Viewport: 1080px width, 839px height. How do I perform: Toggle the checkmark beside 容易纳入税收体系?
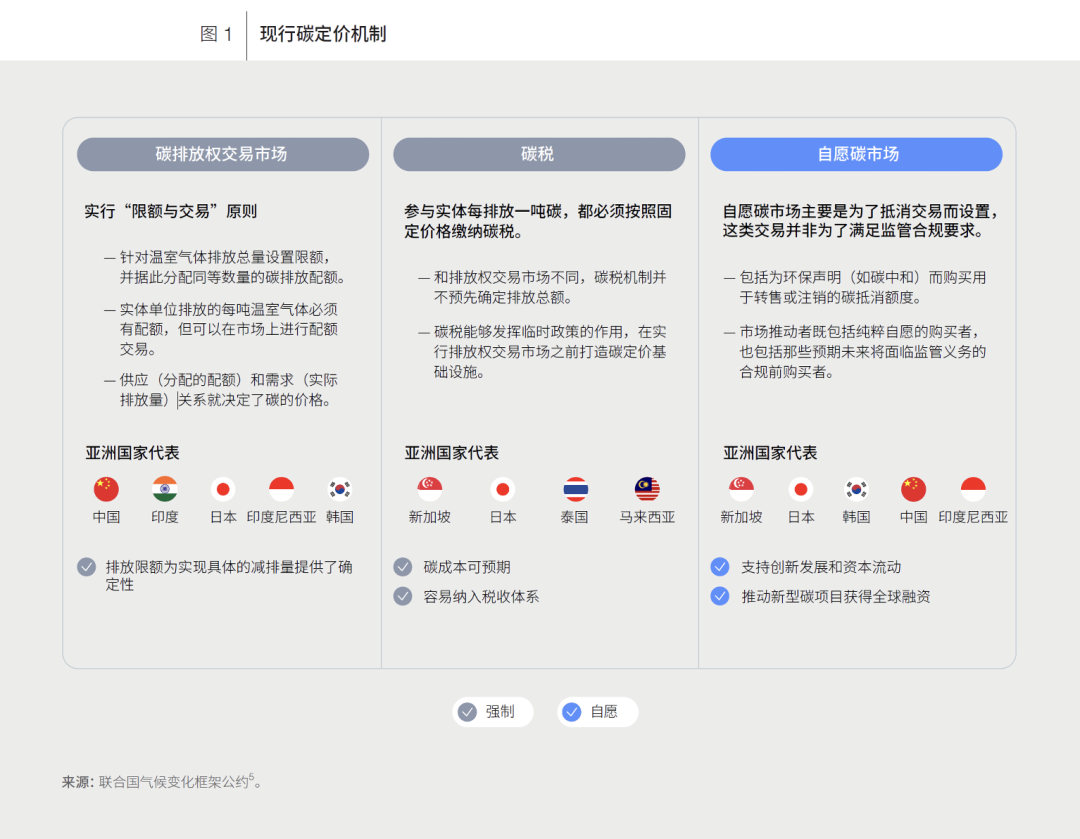click(403, 596)
